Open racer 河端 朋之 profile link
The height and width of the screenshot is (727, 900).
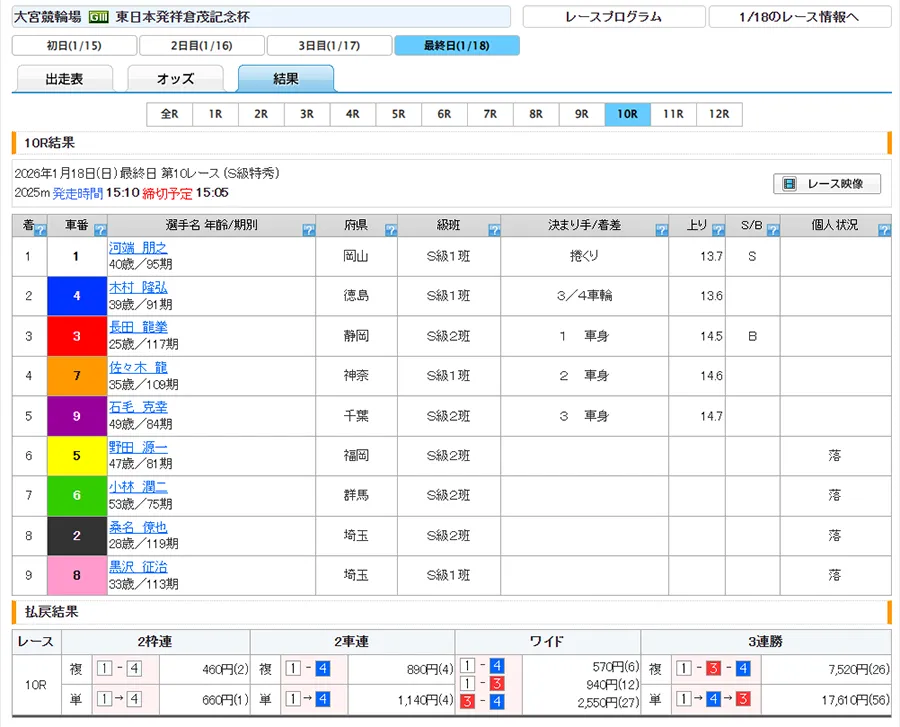pos(138,249)
